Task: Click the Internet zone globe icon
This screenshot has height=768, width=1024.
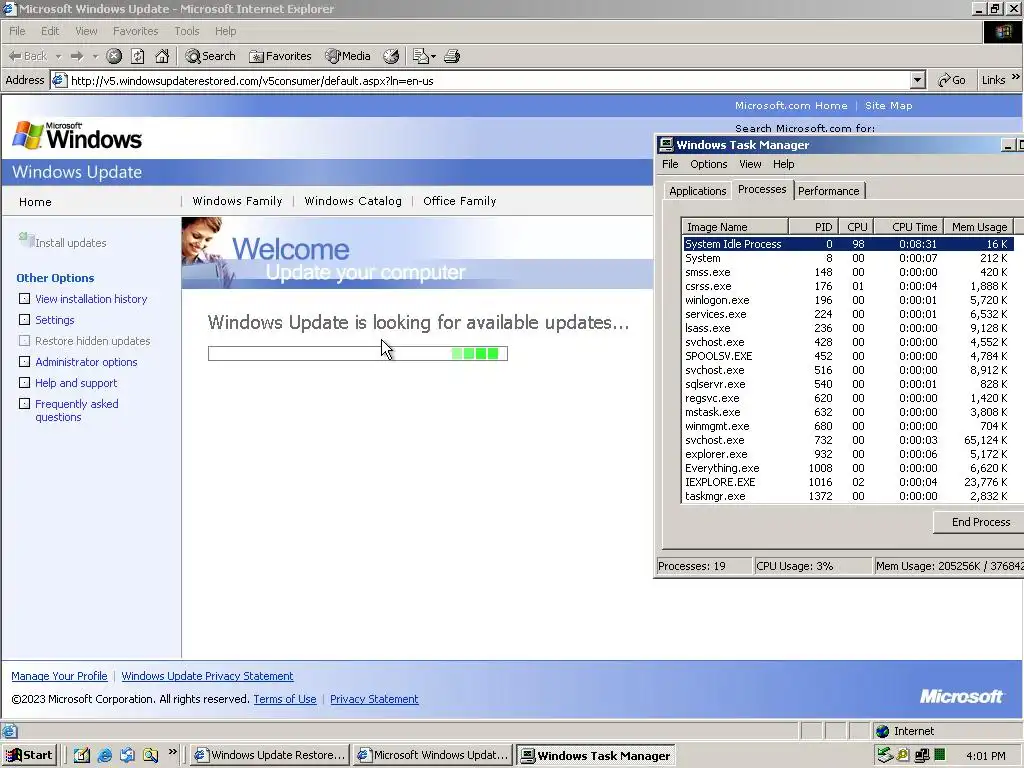Action: (883, 731)
